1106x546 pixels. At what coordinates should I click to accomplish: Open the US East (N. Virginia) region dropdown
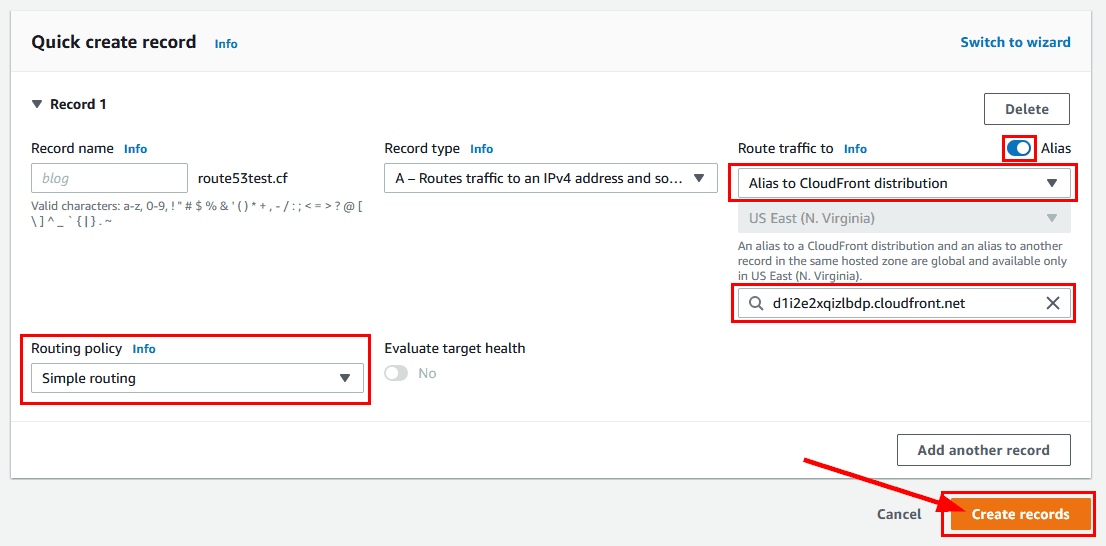903,218
